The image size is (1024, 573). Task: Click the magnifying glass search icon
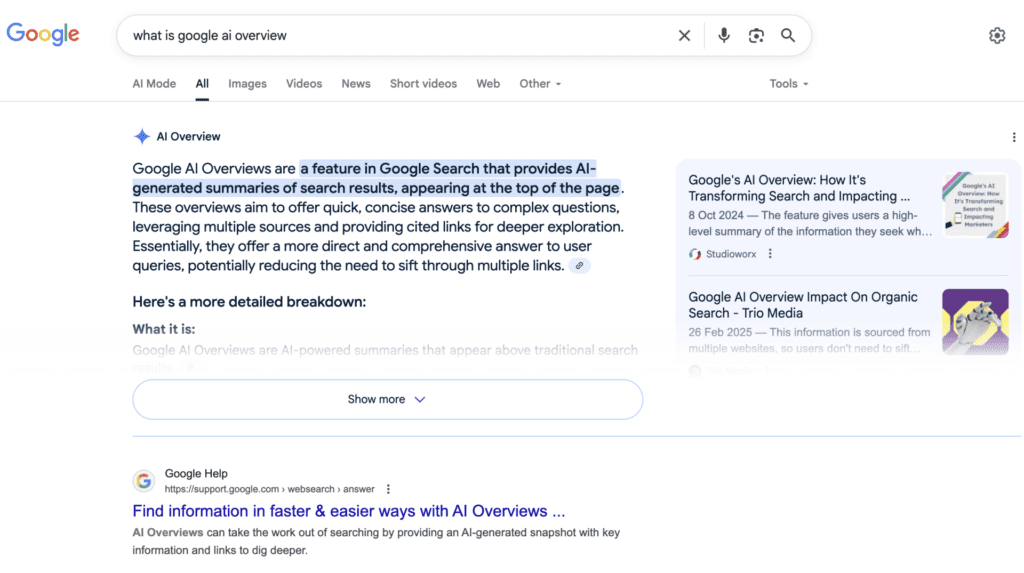click(x=788, y=35)
